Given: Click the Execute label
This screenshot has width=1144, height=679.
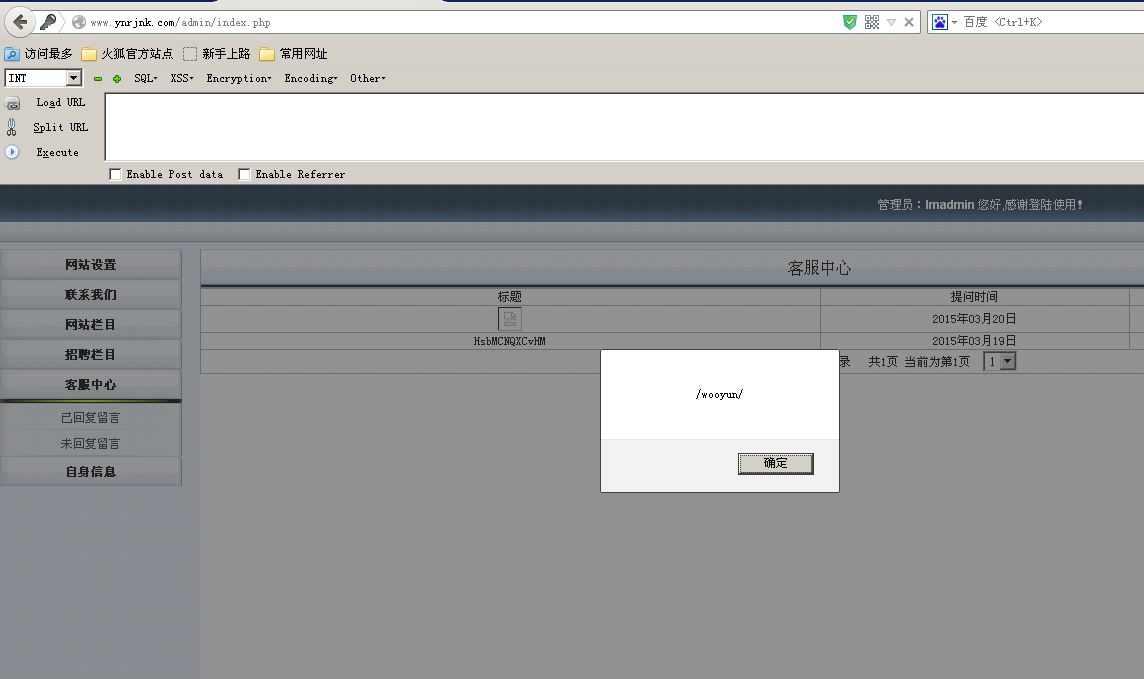Looking at the screenshot, I should coord(58,152).
